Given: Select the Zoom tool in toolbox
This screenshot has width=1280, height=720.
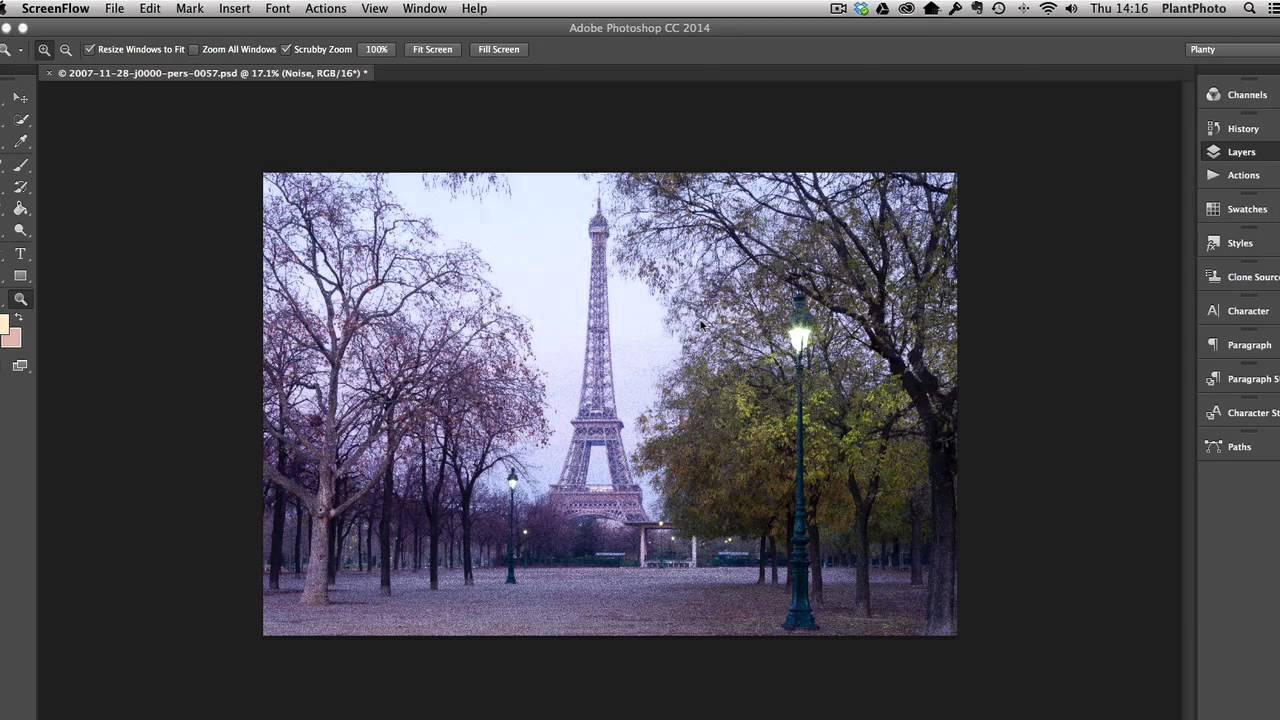Looking at the screenshot, I should 20,299.
